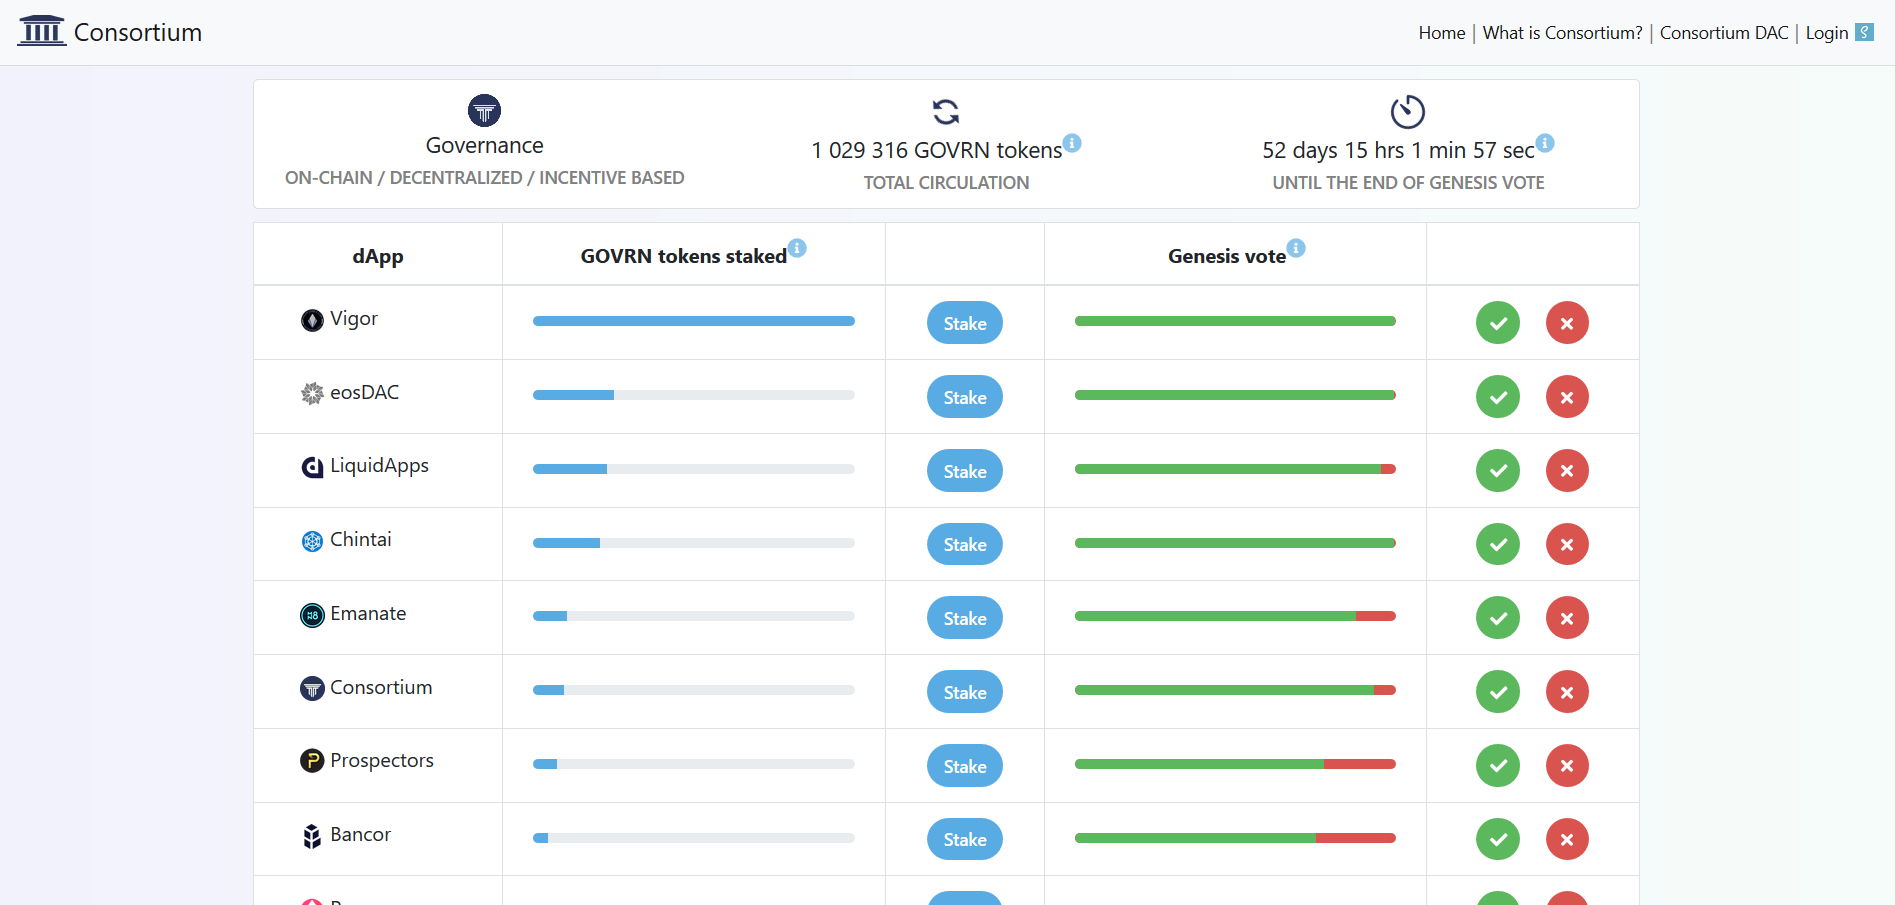Click the total circulation refresh arrows icon
This screenshot has height=905, width=1895.
click(946, 111)
